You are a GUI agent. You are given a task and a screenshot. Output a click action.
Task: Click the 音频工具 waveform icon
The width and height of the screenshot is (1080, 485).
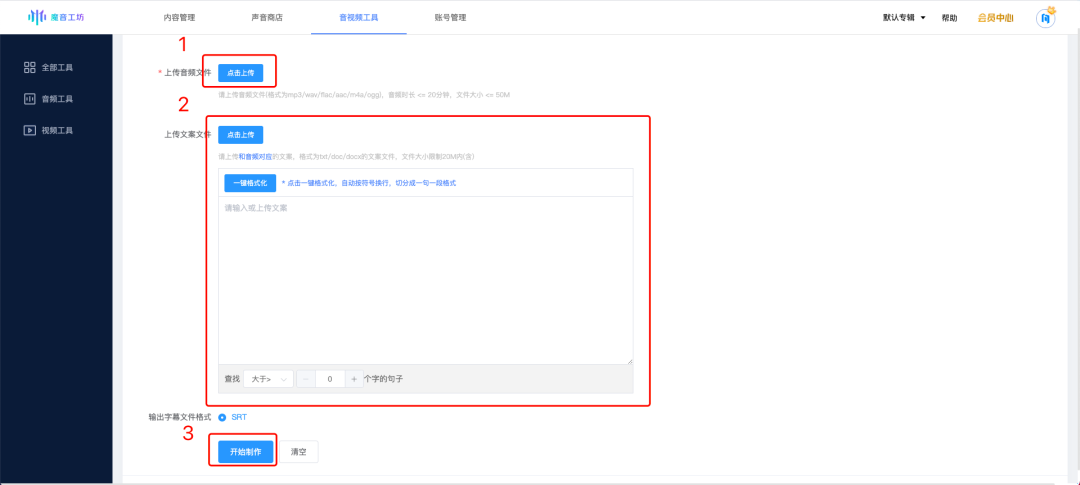[30, 99]
